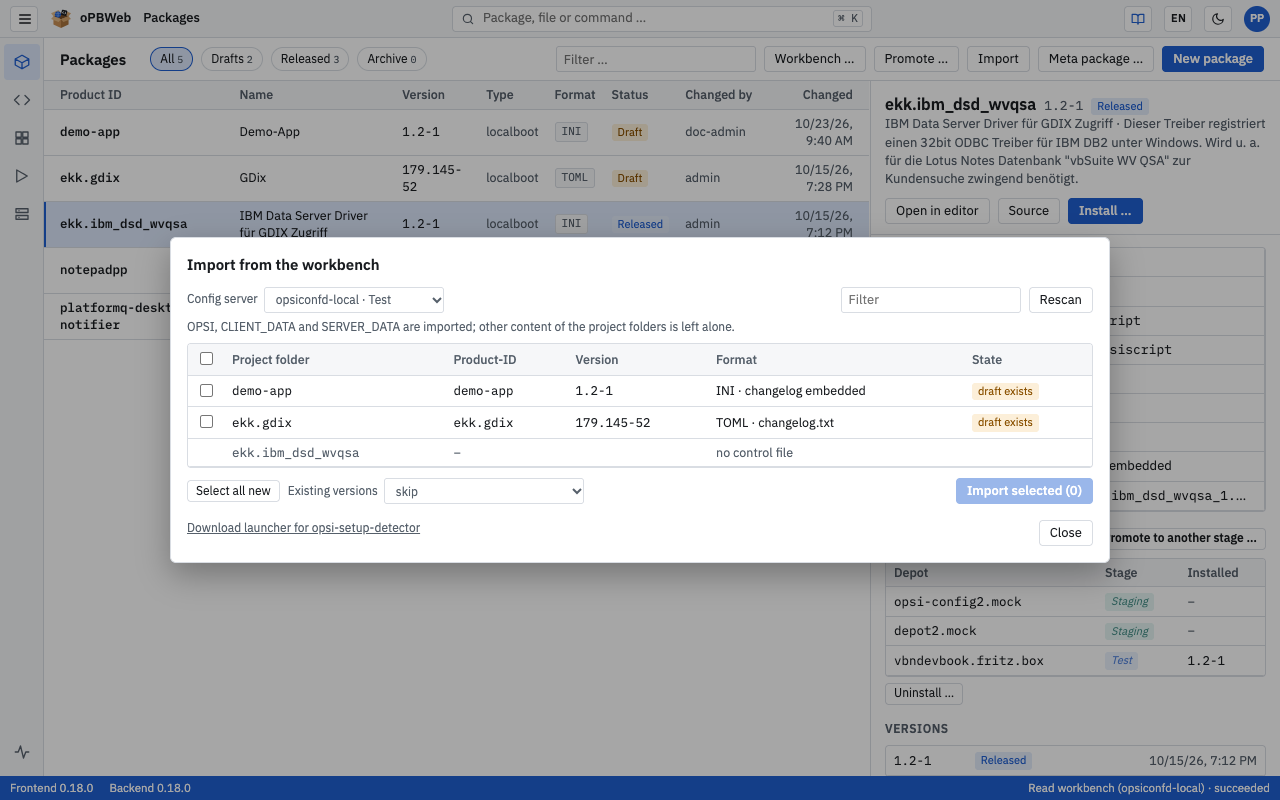Screen dimensions: 1280x800
Task: Switch language using EN button
Action: [1178, 18]
